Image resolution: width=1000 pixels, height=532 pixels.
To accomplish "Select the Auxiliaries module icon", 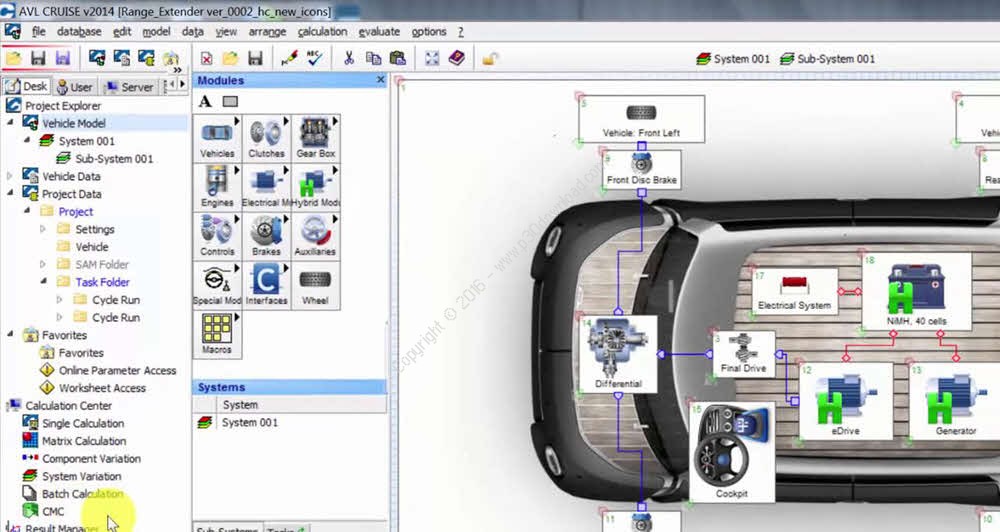I will 315,237.
